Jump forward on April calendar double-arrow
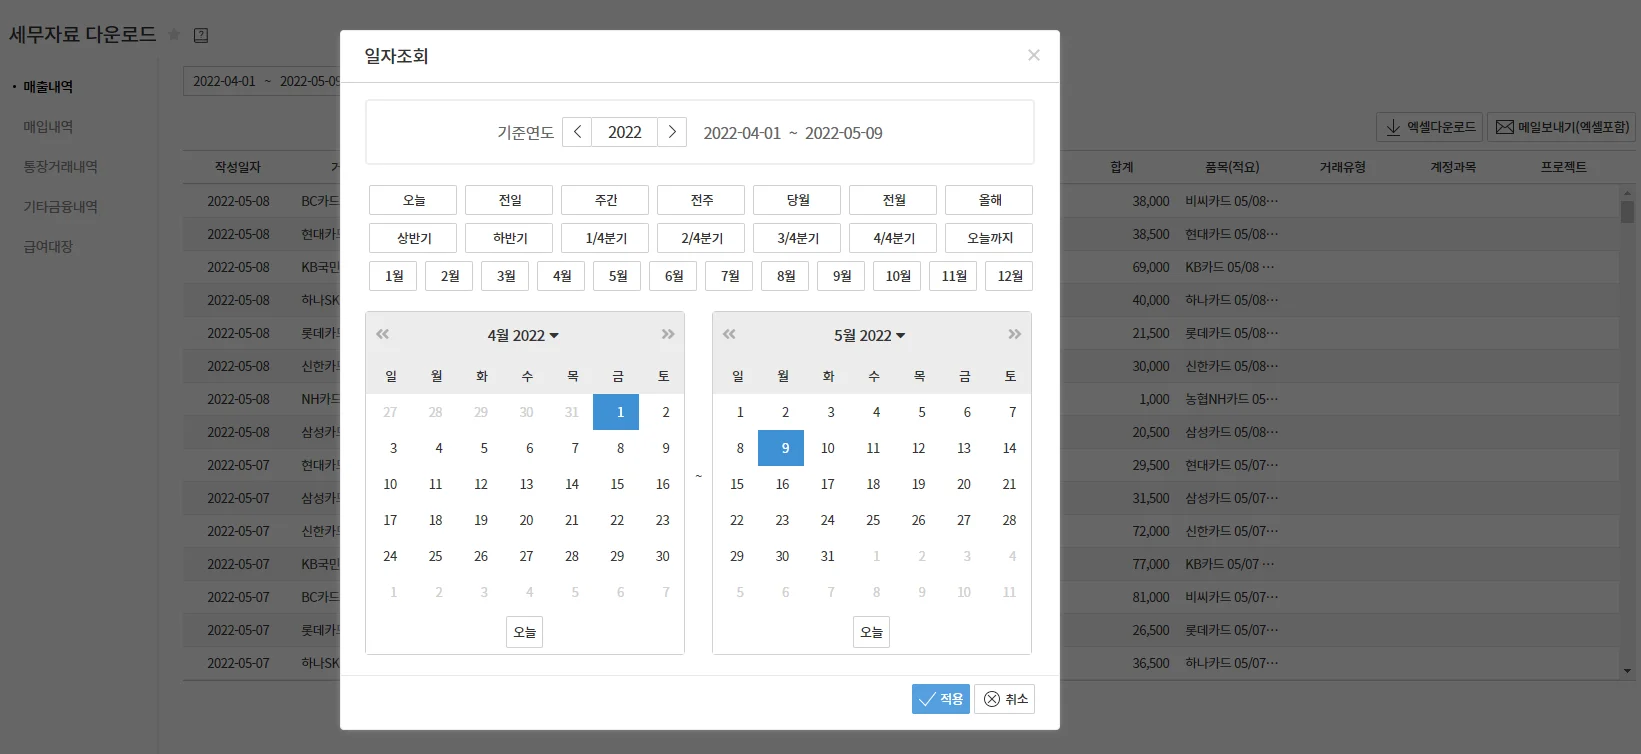 (668, 335)
